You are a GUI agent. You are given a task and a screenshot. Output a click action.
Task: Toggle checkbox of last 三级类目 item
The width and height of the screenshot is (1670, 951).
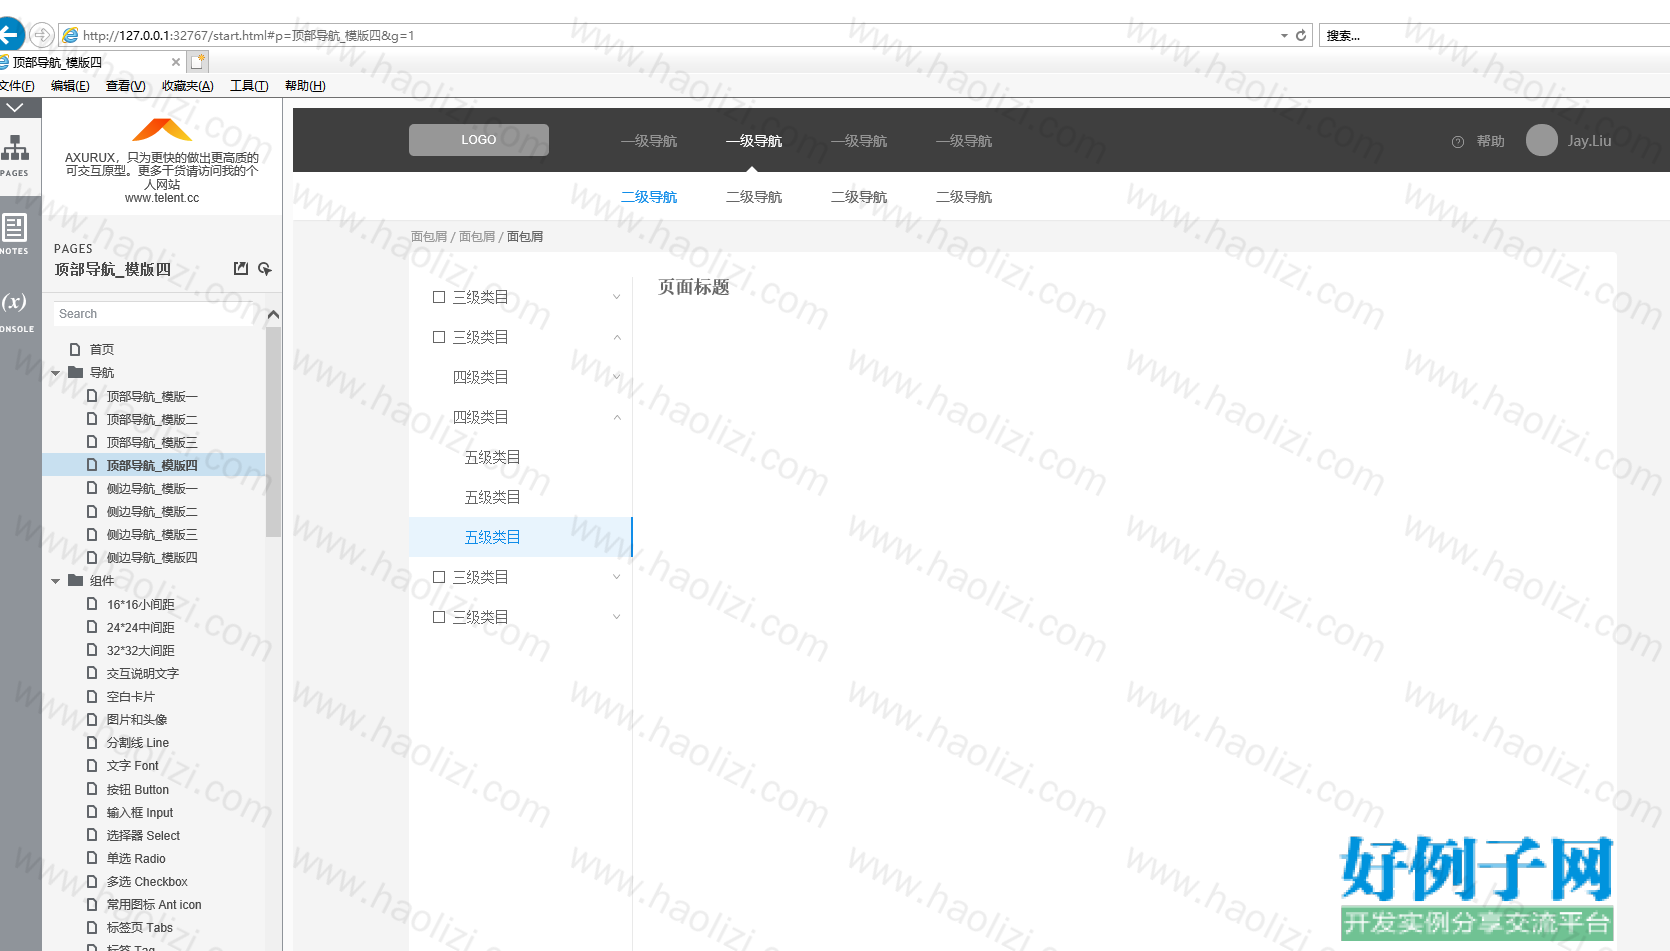pyautogui.click(x=439, y=617)
